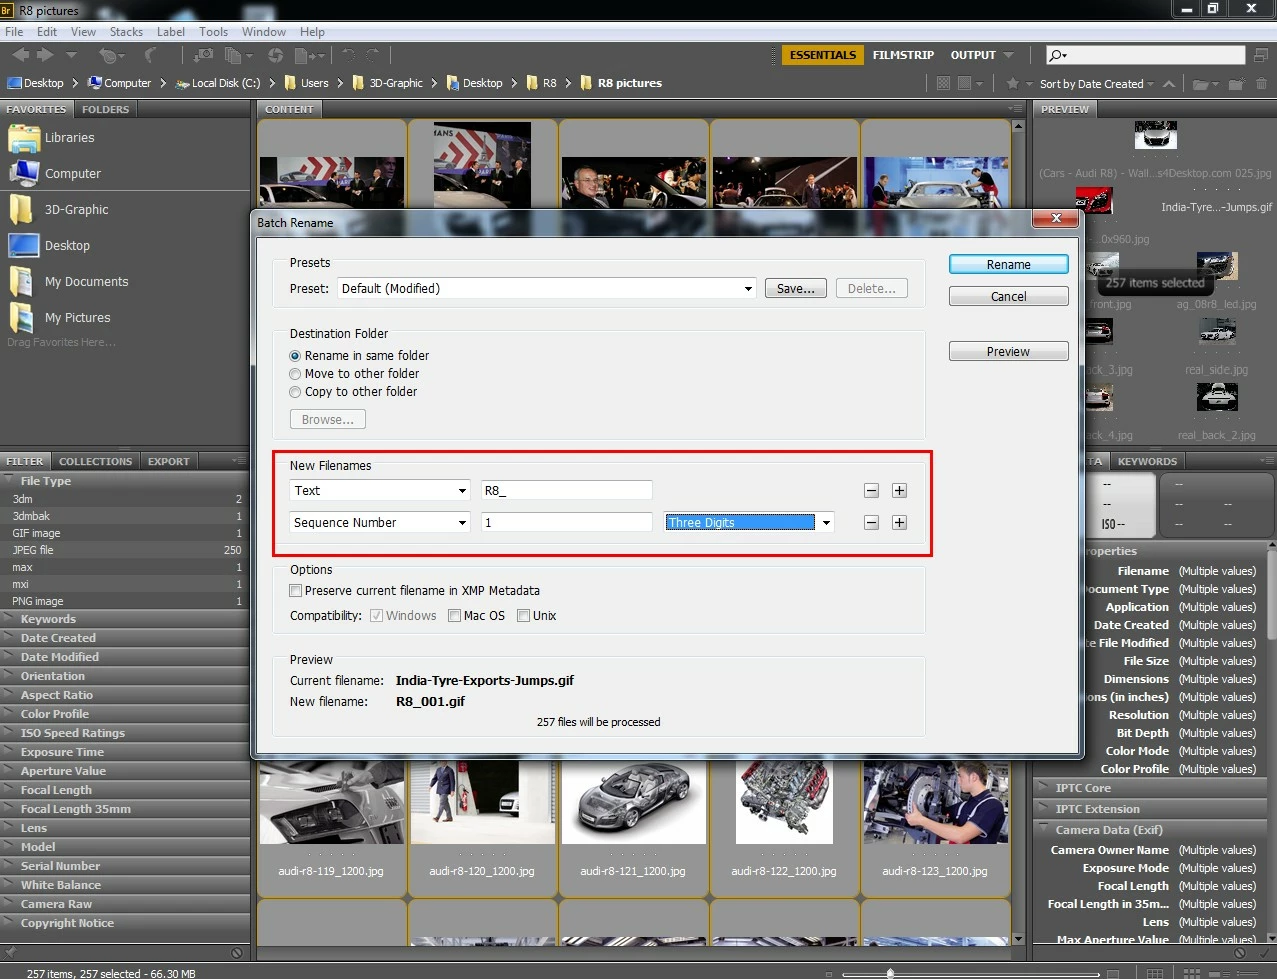
Task: Select the audi-r8-121_1200.jpg thumbnail
Action: pyautogui.click(x=633, y=803)
